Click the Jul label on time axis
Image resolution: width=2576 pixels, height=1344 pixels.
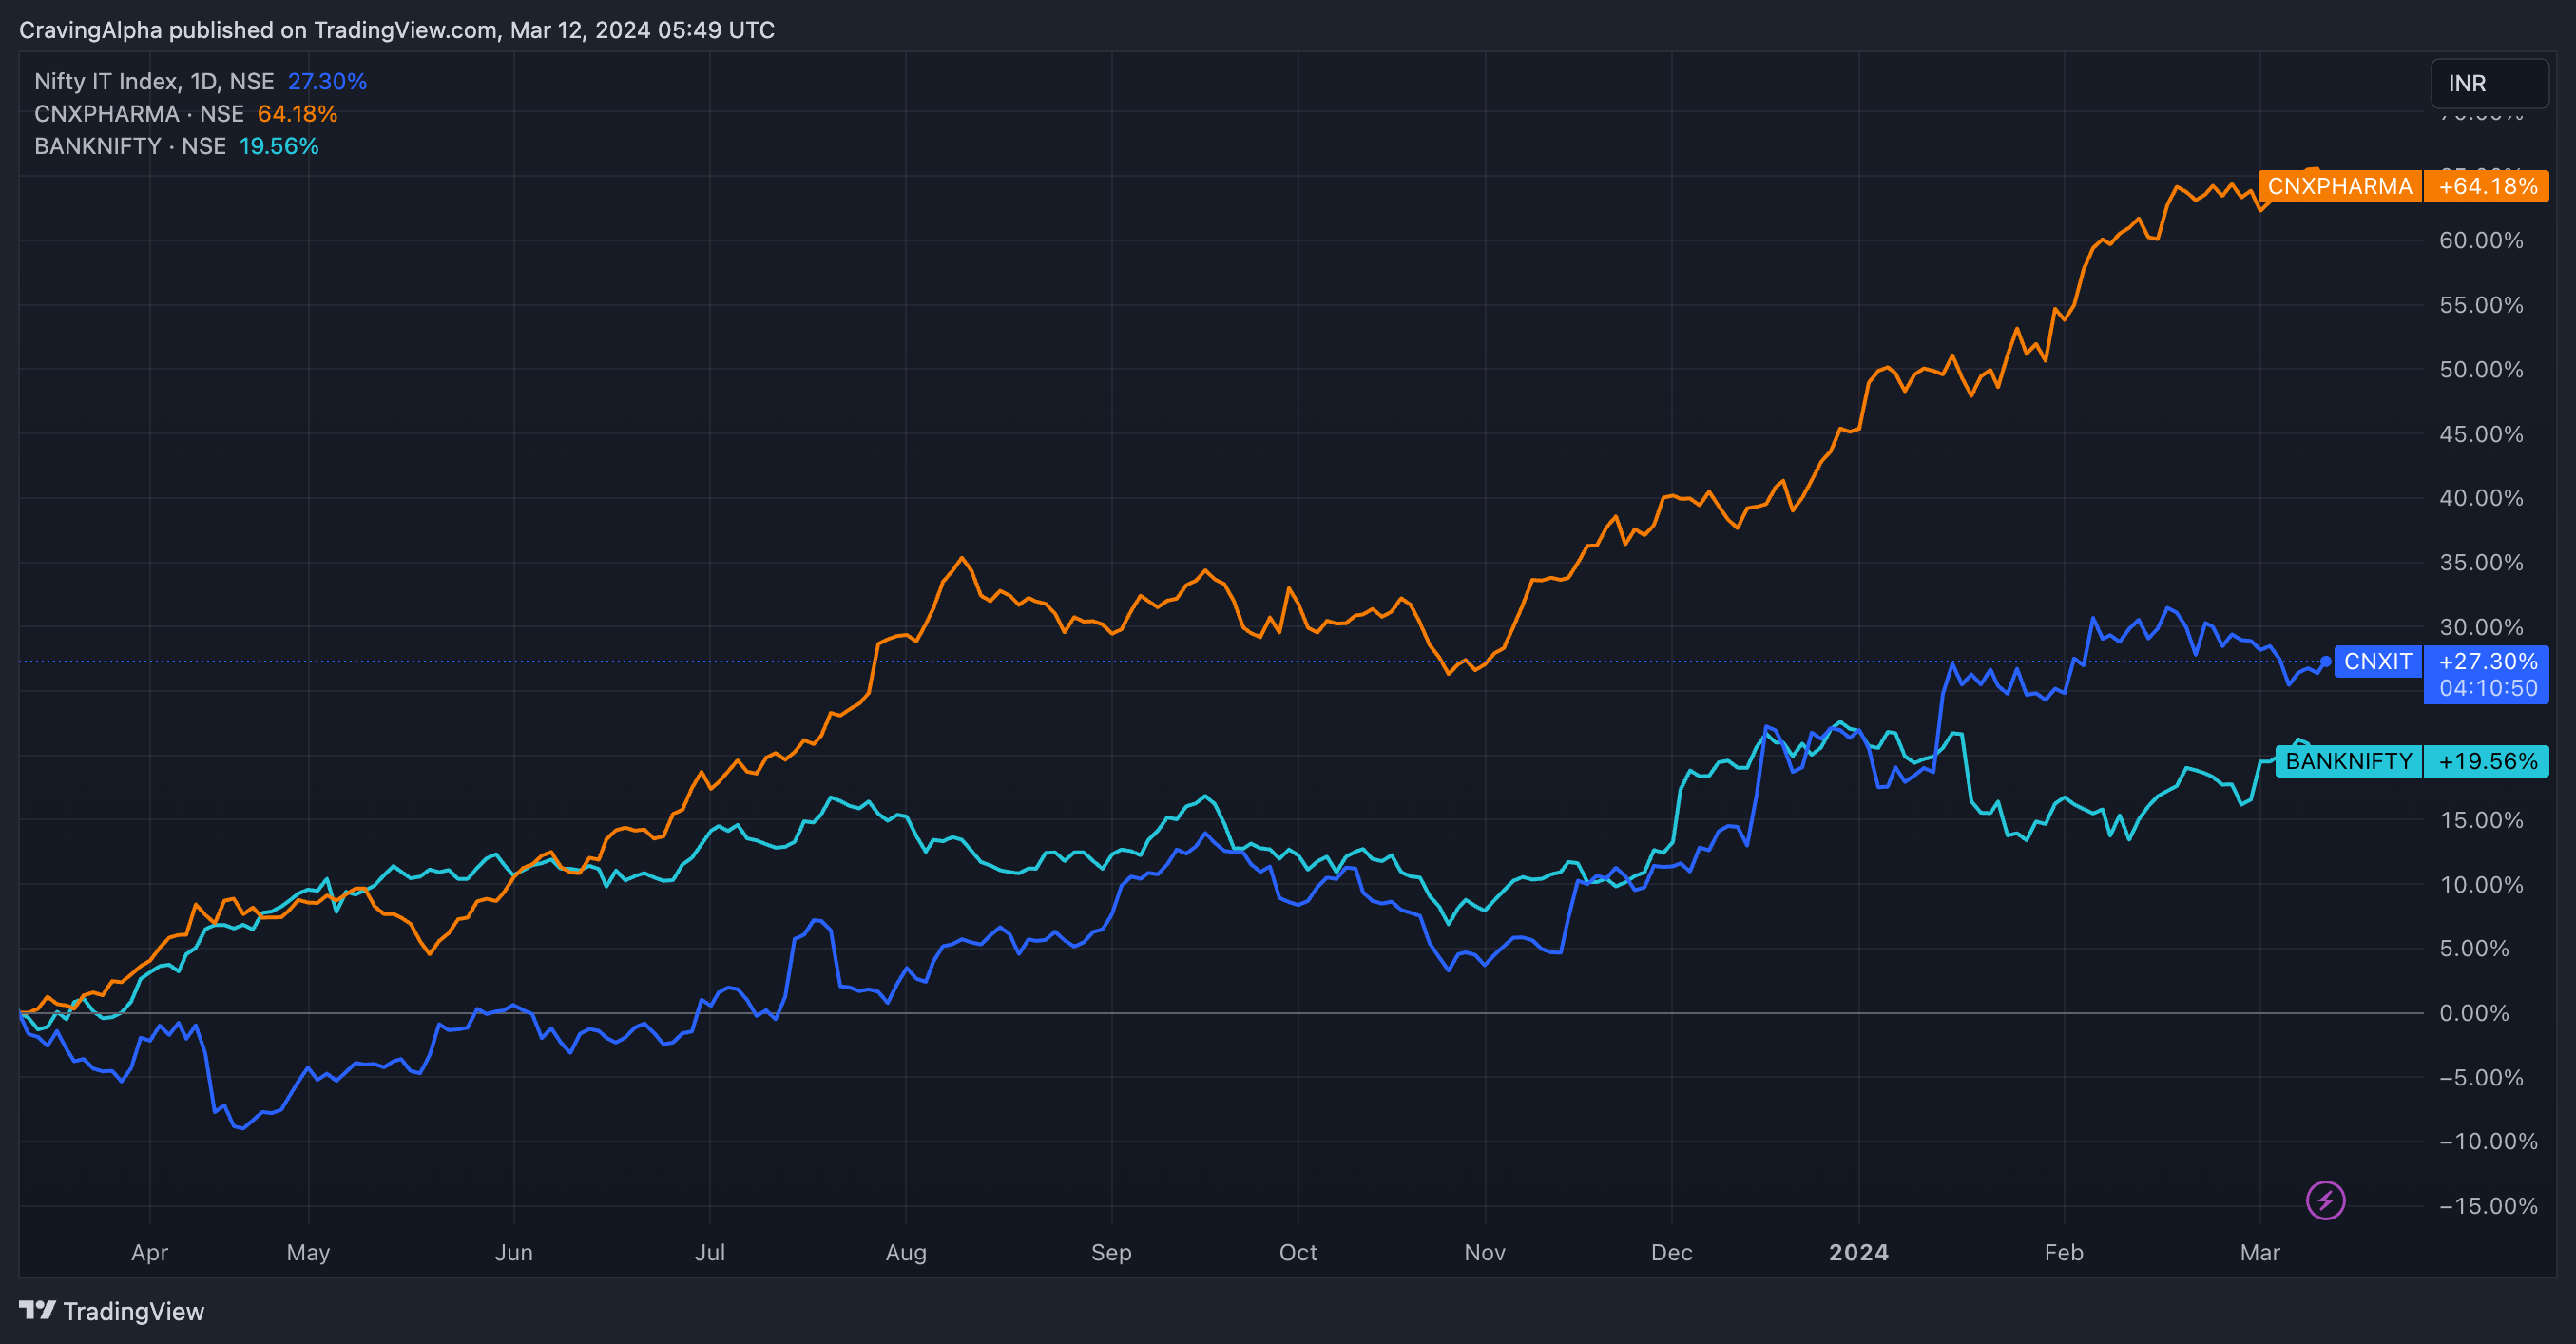pyautogui.click(x=710, y=1252)
